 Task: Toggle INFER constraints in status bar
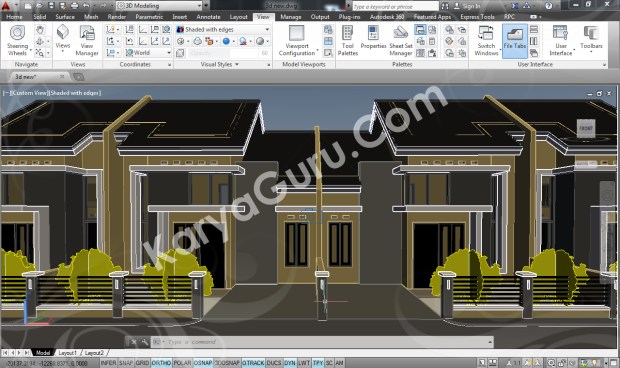(108, 363)
